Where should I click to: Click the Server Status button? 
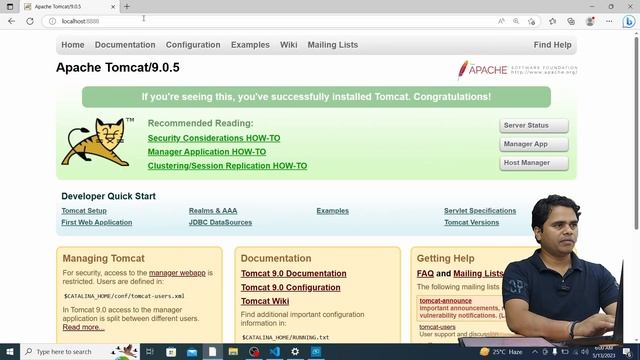(534, 125)
